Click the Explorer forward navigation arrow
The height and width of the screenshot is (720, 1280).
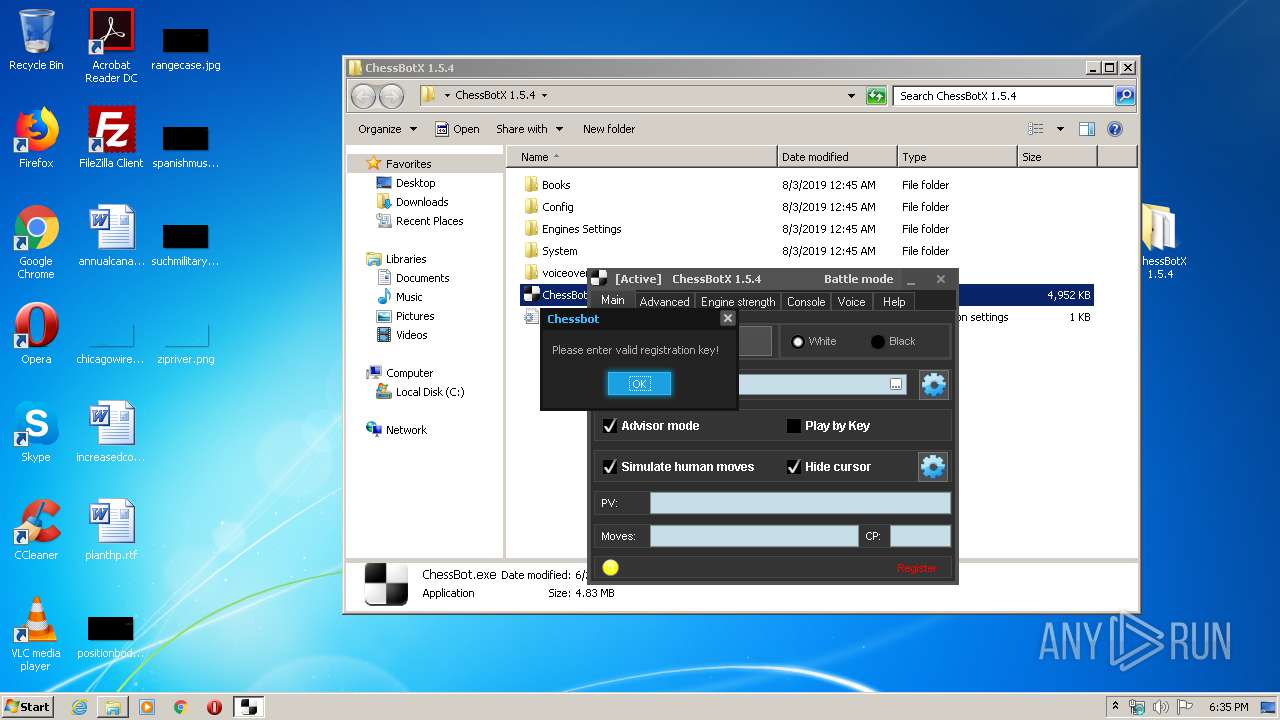(391, 96)
